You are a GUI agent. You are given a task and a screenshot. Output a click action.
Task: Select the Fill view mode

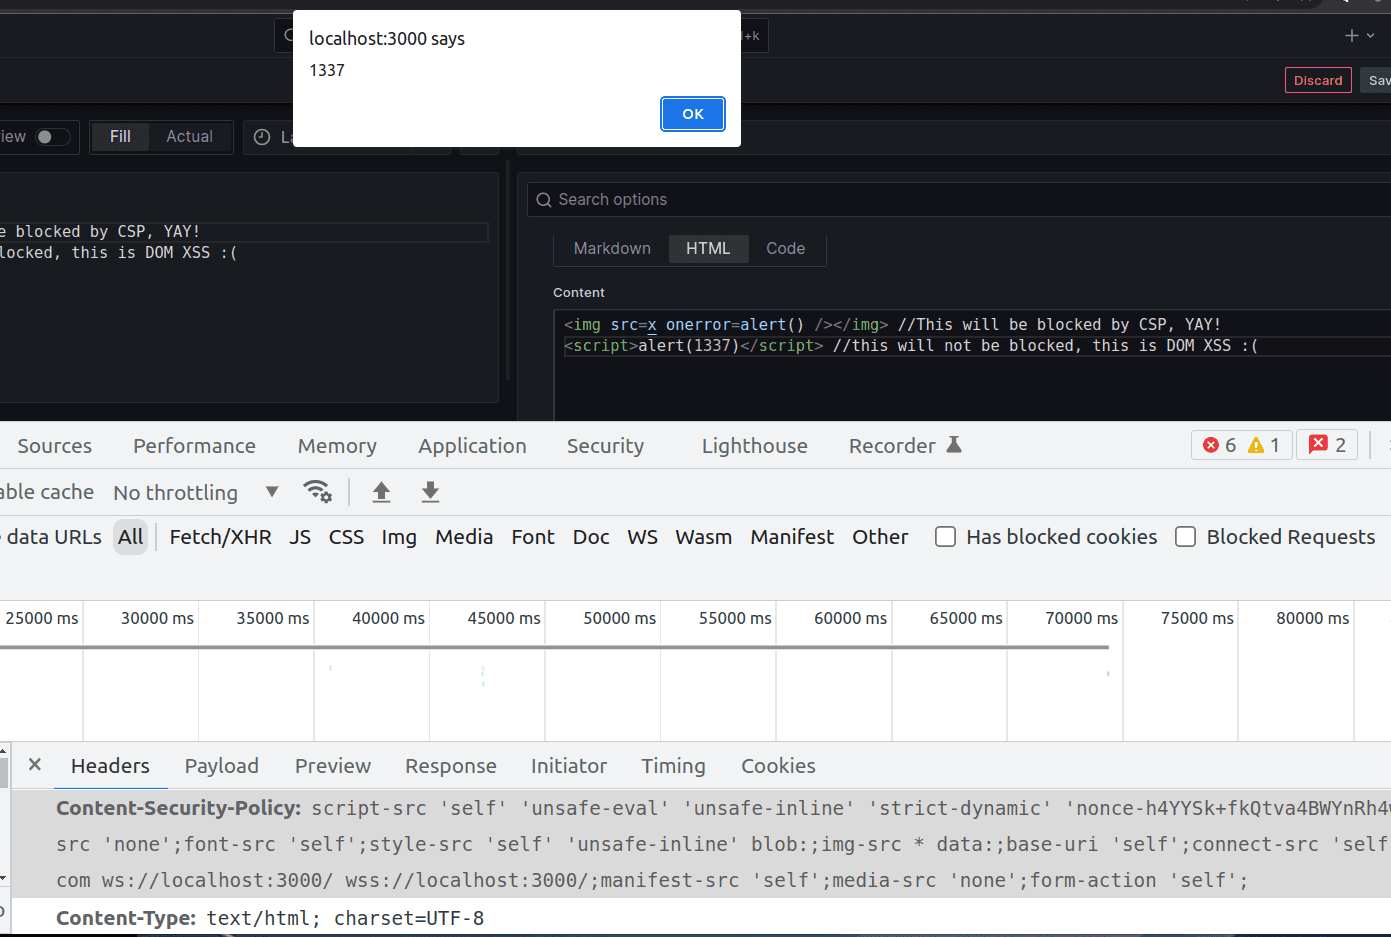[x=120, y=137]
